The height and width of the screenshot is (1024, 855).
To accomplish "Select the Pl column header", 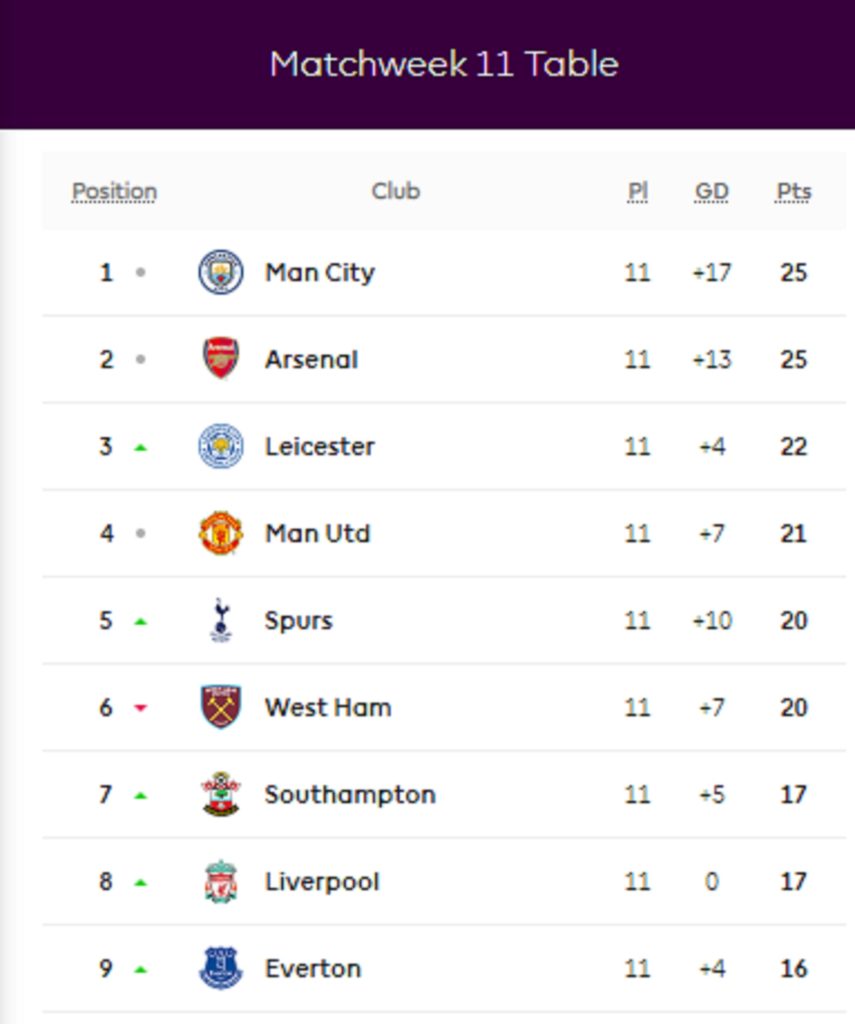I will click(x=637, y=191).
